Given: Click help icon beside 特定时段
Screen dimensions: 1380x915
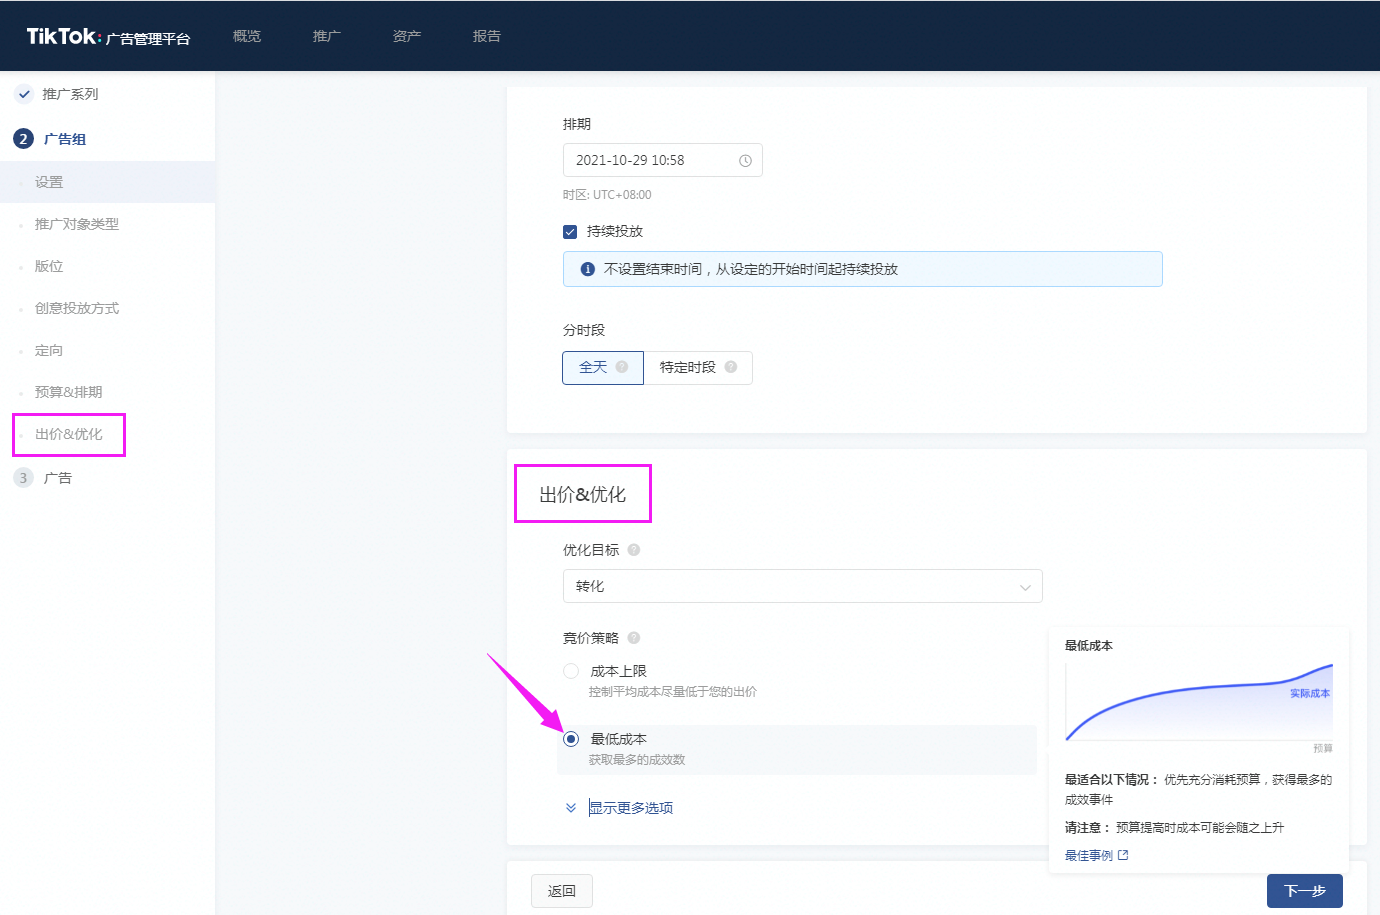Looking at the screenshot, I should point(731,367).
